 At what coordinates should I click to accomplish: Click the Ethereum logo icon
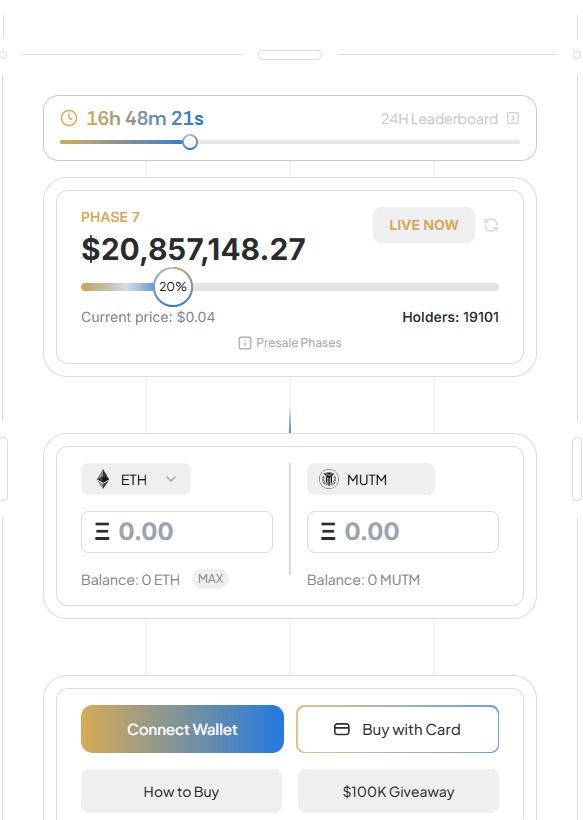104,479
